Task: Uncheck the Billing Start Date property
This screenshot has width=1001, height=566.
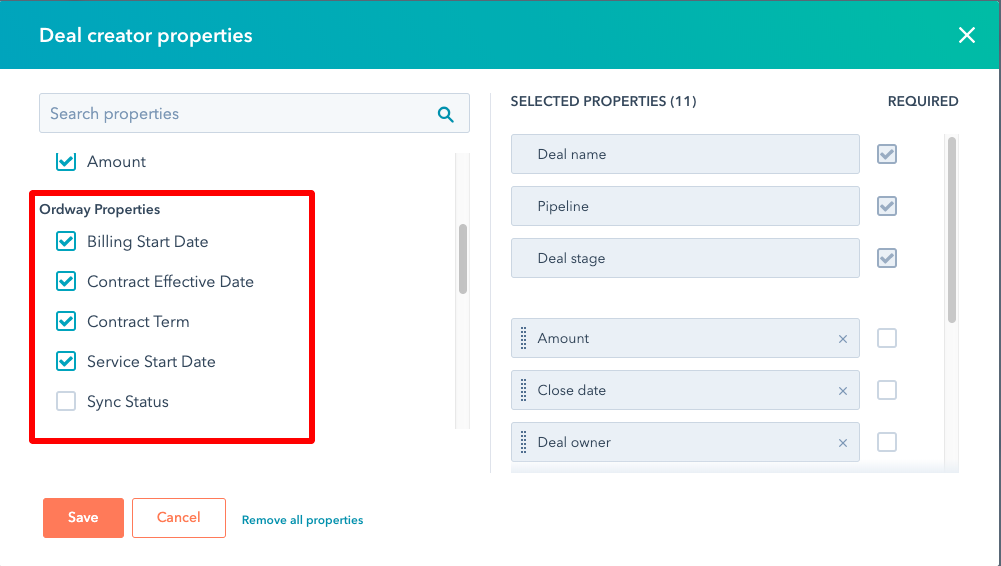Action: 66,241
